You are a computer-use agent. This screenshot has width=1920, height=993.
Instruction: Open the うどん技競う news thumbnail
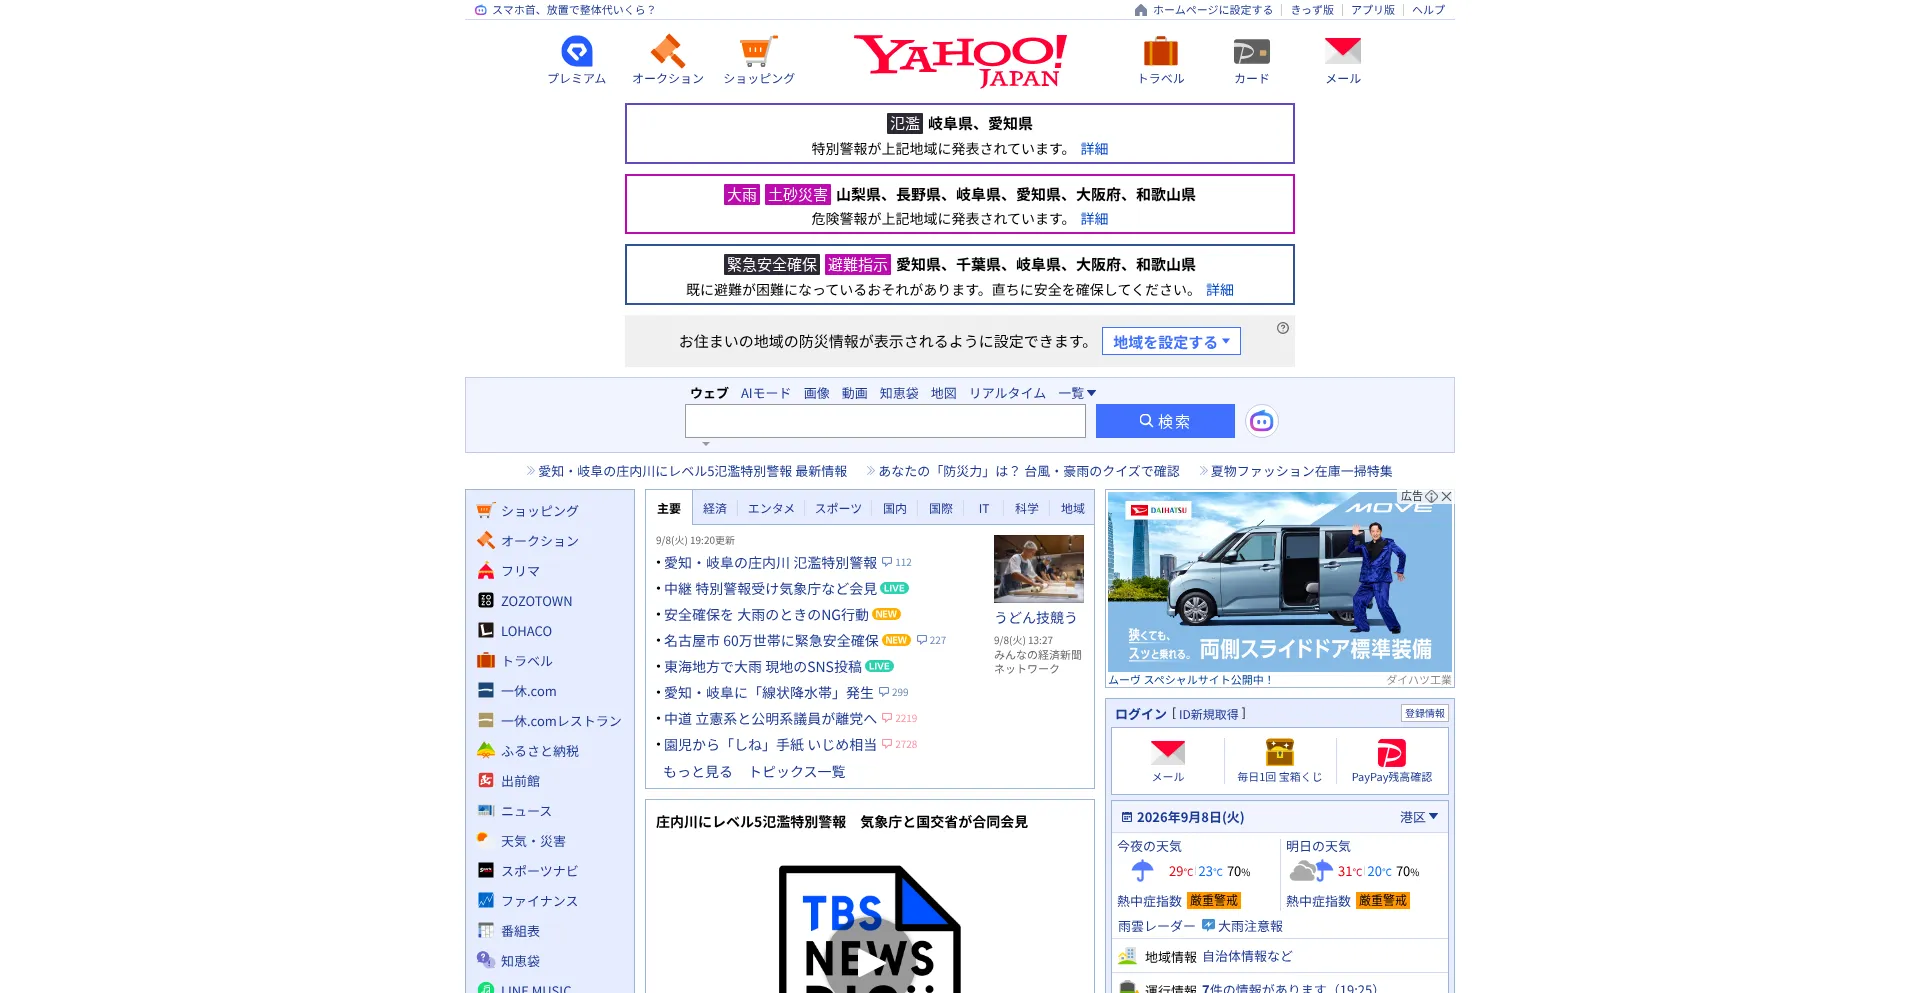click(x=1039, y=569)
